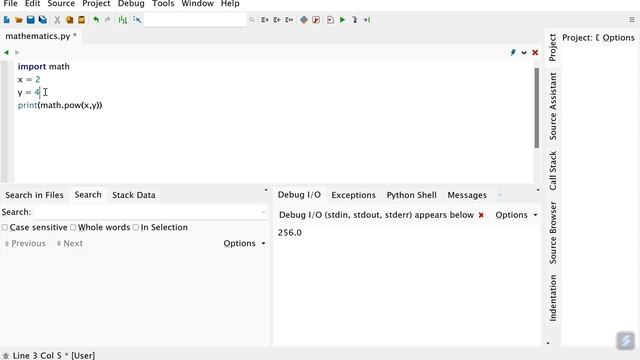The width and height of the screenshot is (640, 360).
Task: Click the Next search button
Action: 69,243
